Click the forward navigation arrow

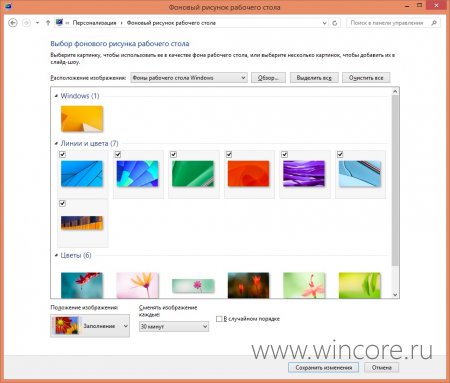tap(26, 23)
